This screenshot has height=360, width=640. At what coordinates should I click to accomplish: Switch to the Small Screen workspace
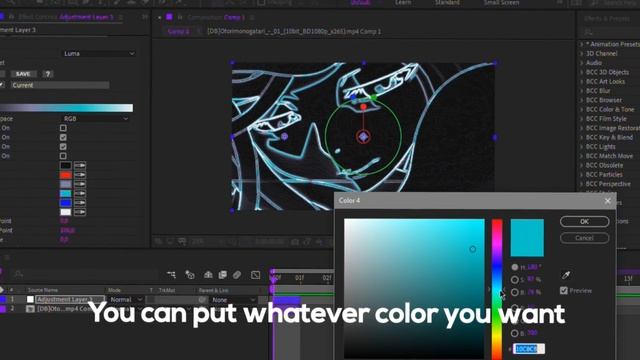[501, 2]
